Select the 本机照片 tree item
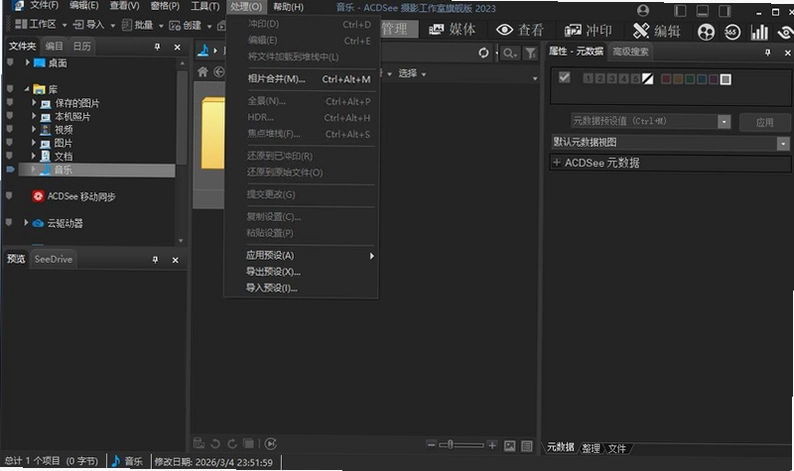Image resolution: width=794 pixels, height=471 pixels. point(72,116)
